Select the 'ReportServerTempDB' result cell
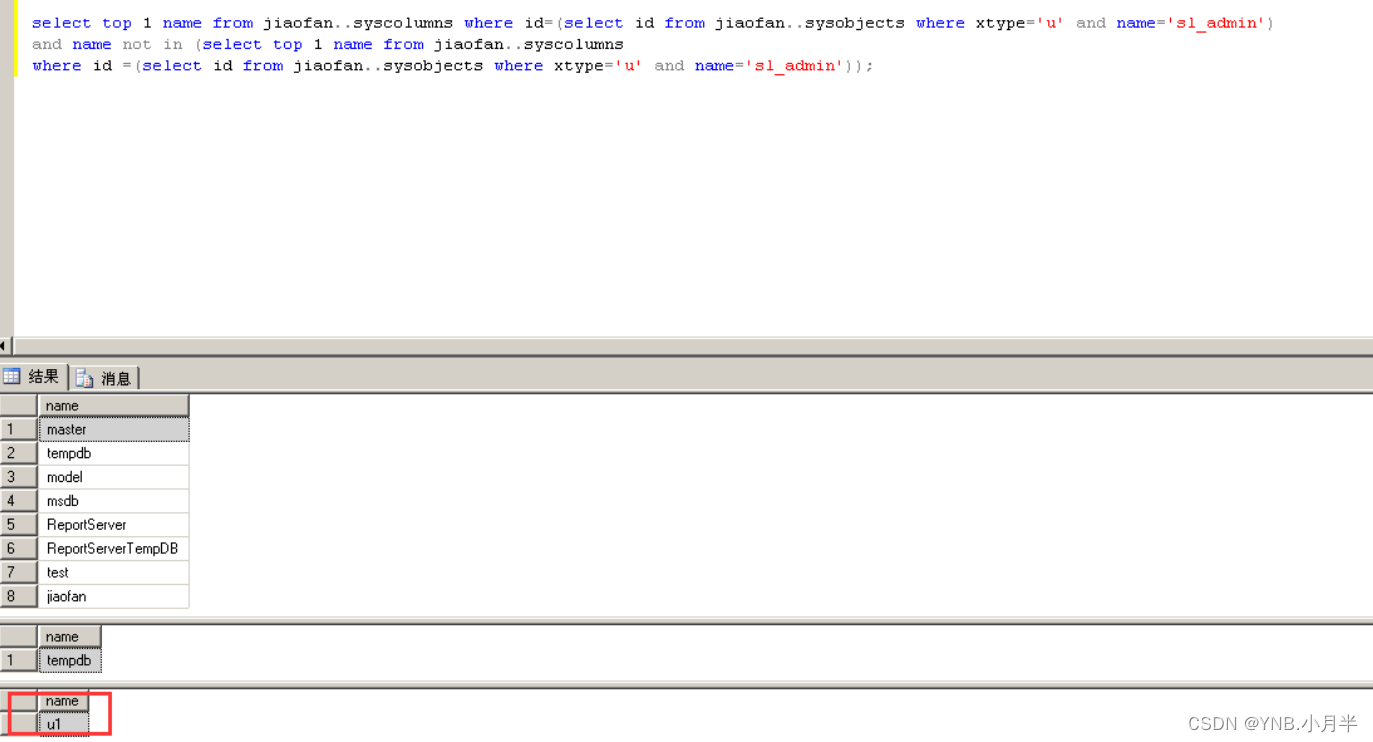Viewport: 1373px width, 742px height. pyautogui.click(x=113, y=549)
